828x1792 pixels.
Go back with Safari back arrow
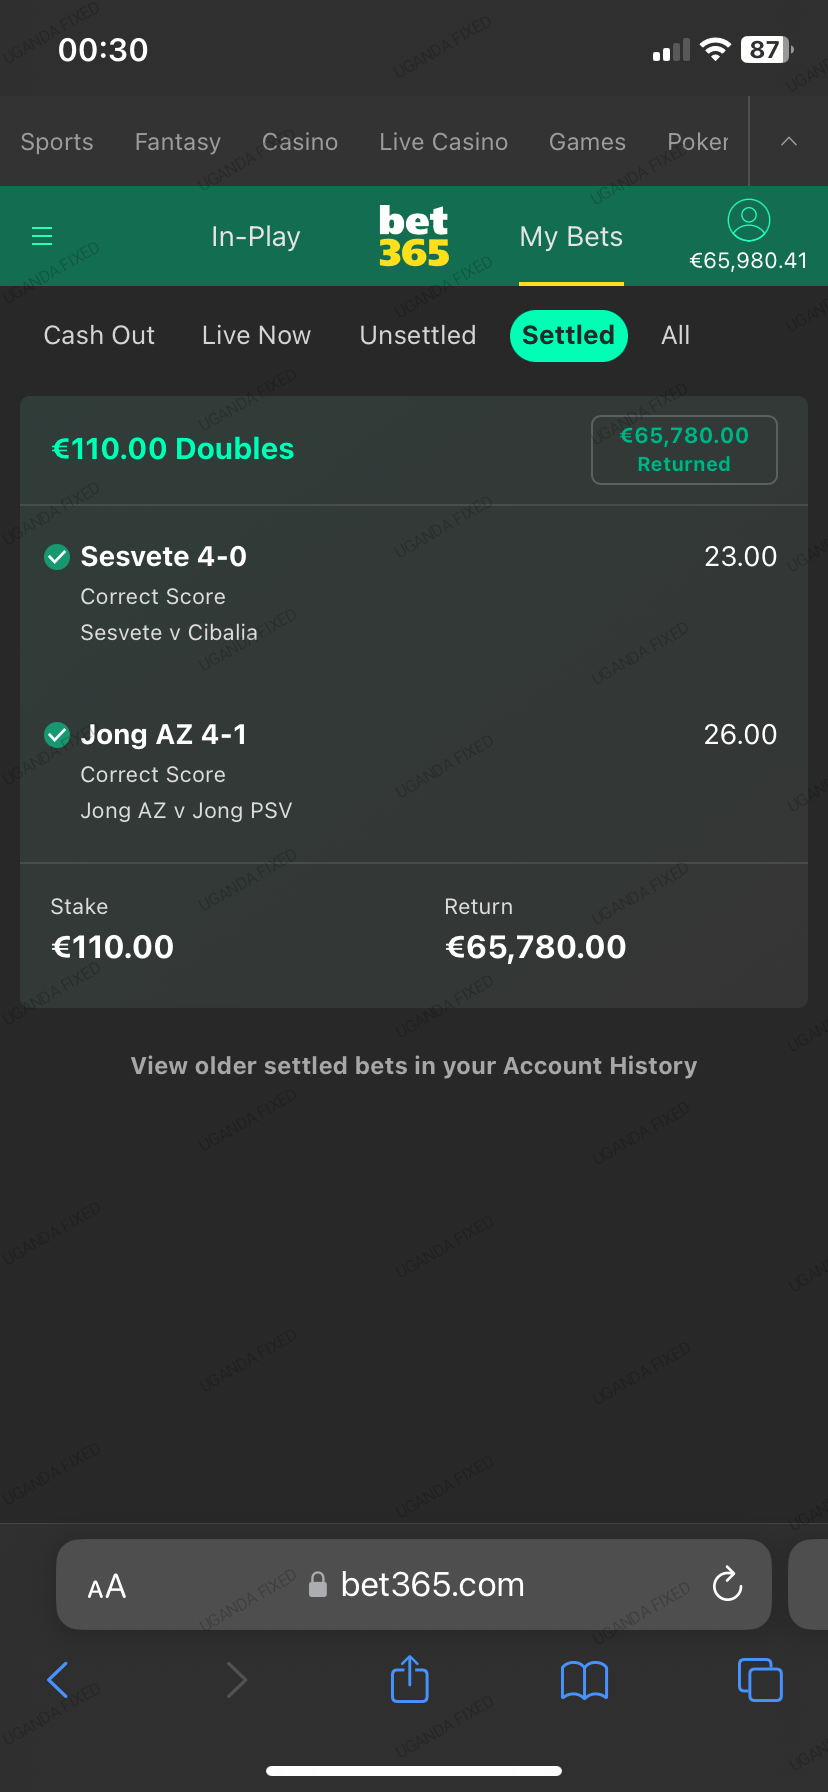(58, 1679)
